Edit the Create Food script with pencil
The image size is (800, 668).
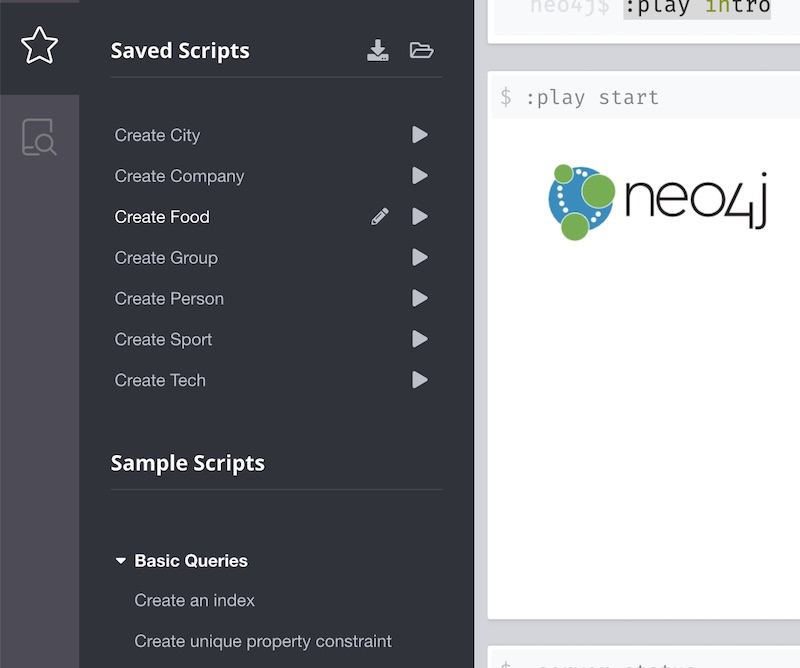click(380, 216)
